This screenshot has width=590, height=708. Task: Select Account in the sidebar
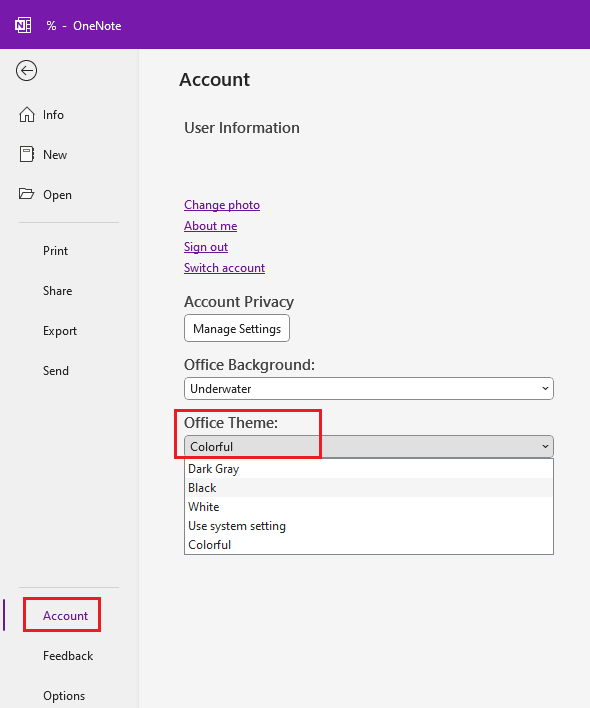(65, 616)
